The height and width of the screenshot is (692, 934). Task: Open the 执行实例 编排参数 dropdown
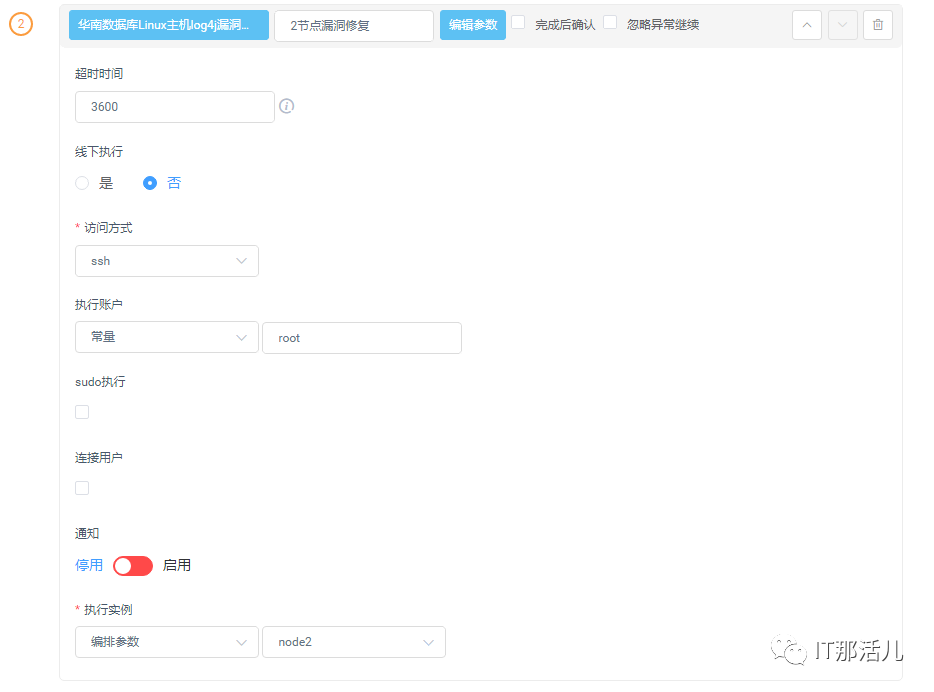tap(167, 642)
